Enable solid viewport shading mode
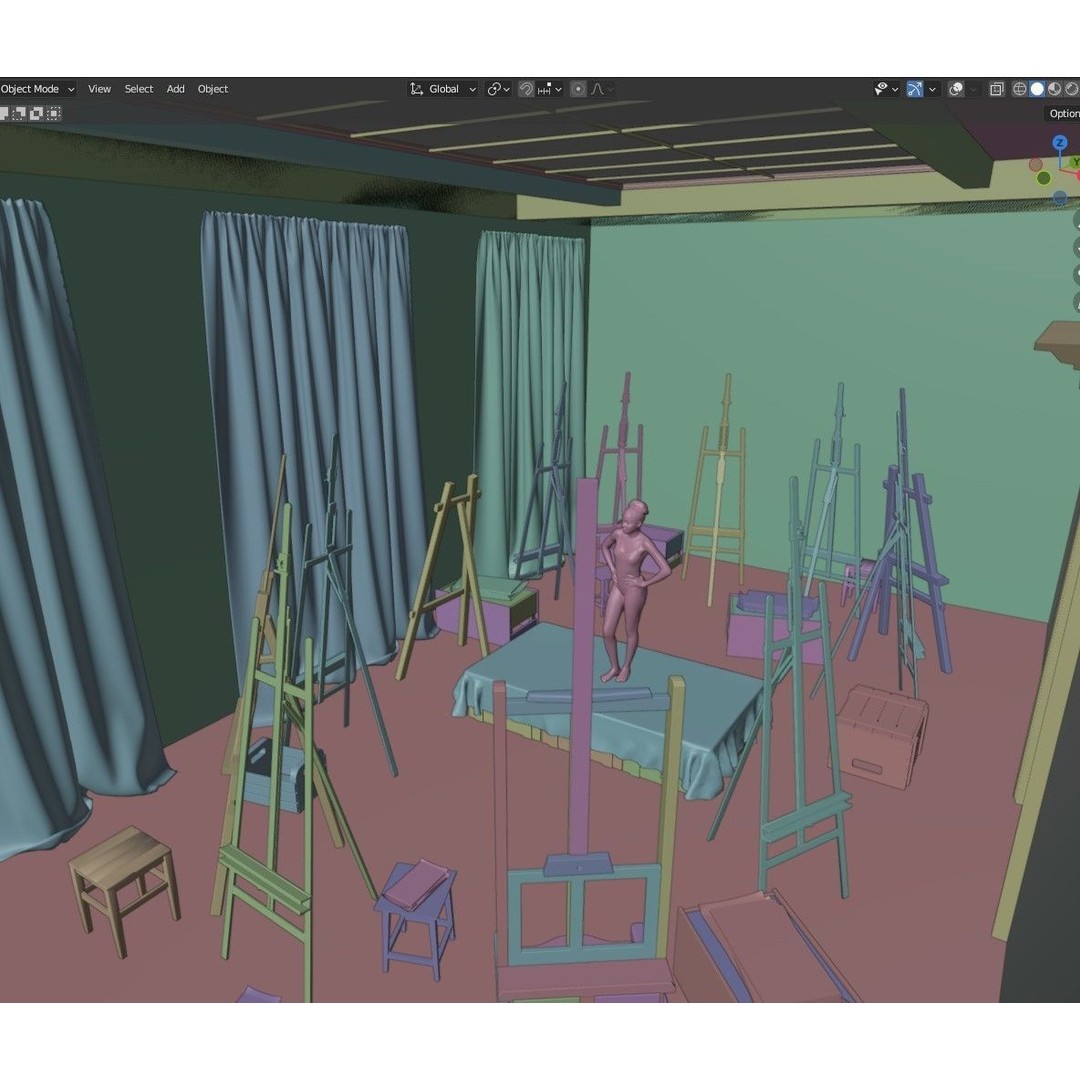1080x1080 pixels. coord(1036,88)
